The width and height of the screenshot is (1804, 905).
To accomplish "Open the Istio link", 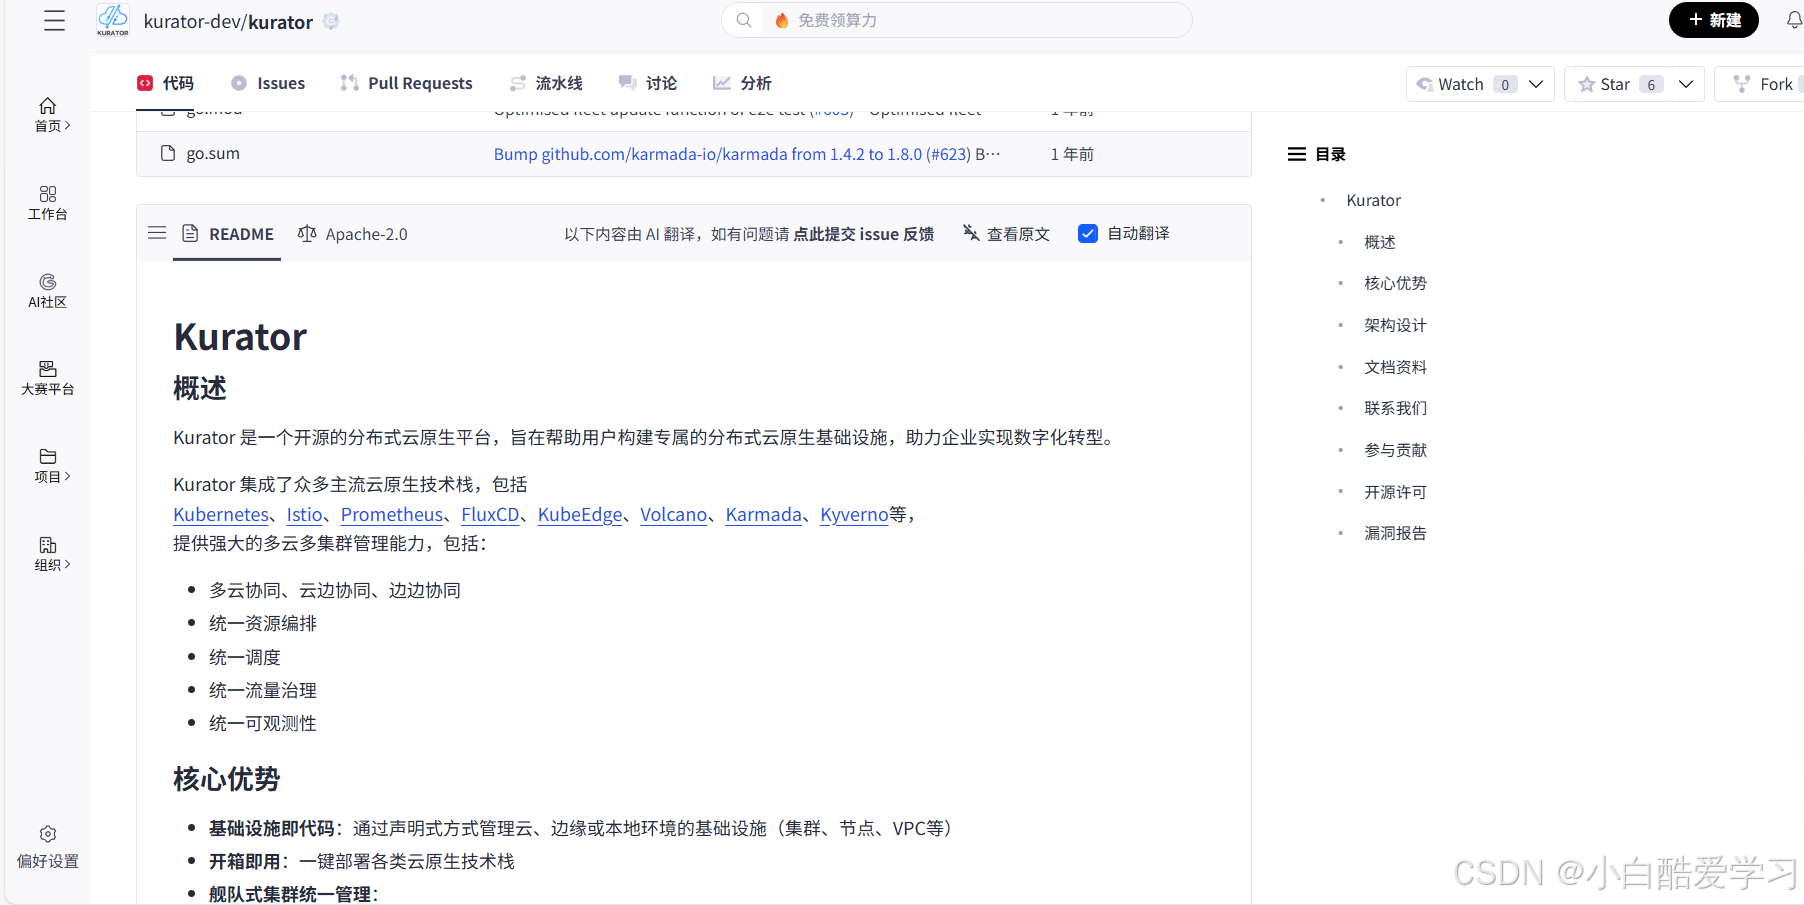I will (304, 514).
